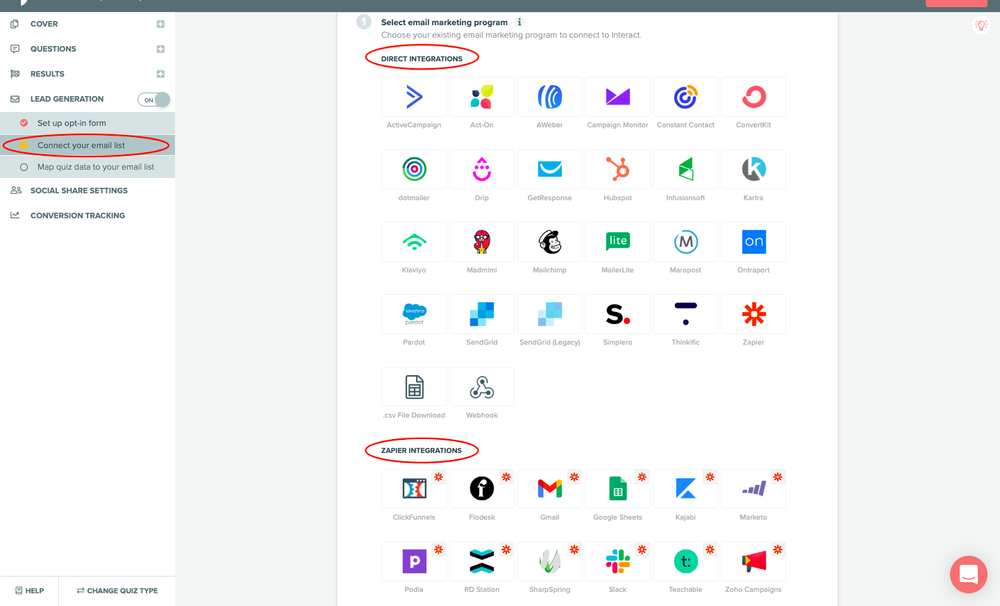Choose RD Station Zapier integration
The width and height of the screenshot is (1000, 606).
pyautogui.click(x=482, y=561)
